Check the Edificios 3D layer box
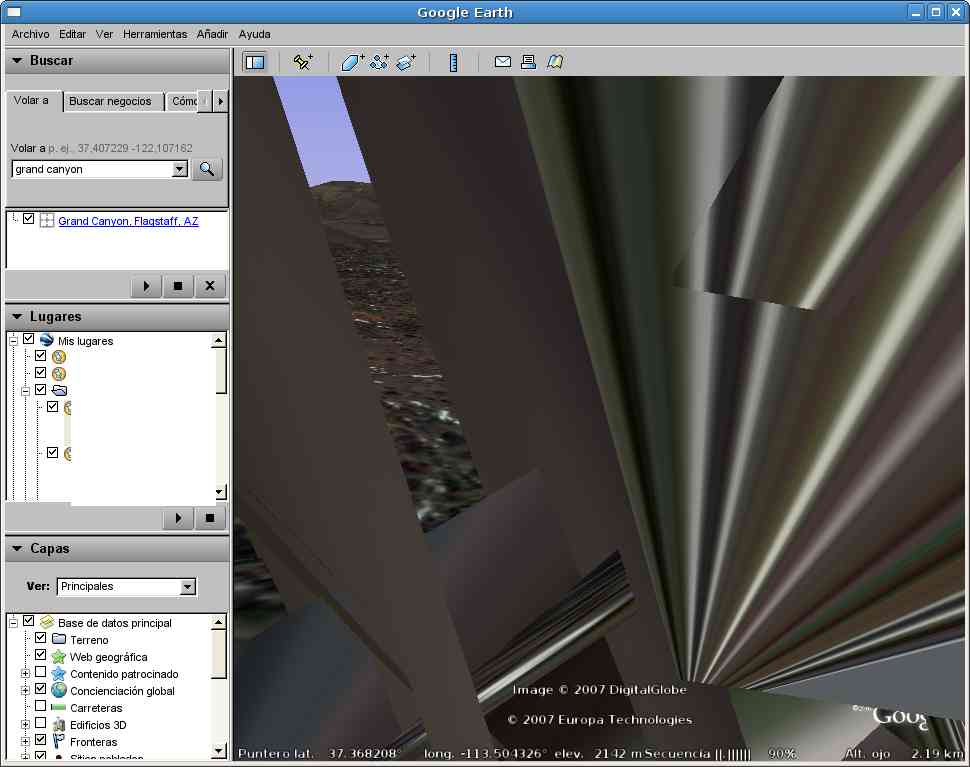 pyautogui.click(x=41, y=724)
